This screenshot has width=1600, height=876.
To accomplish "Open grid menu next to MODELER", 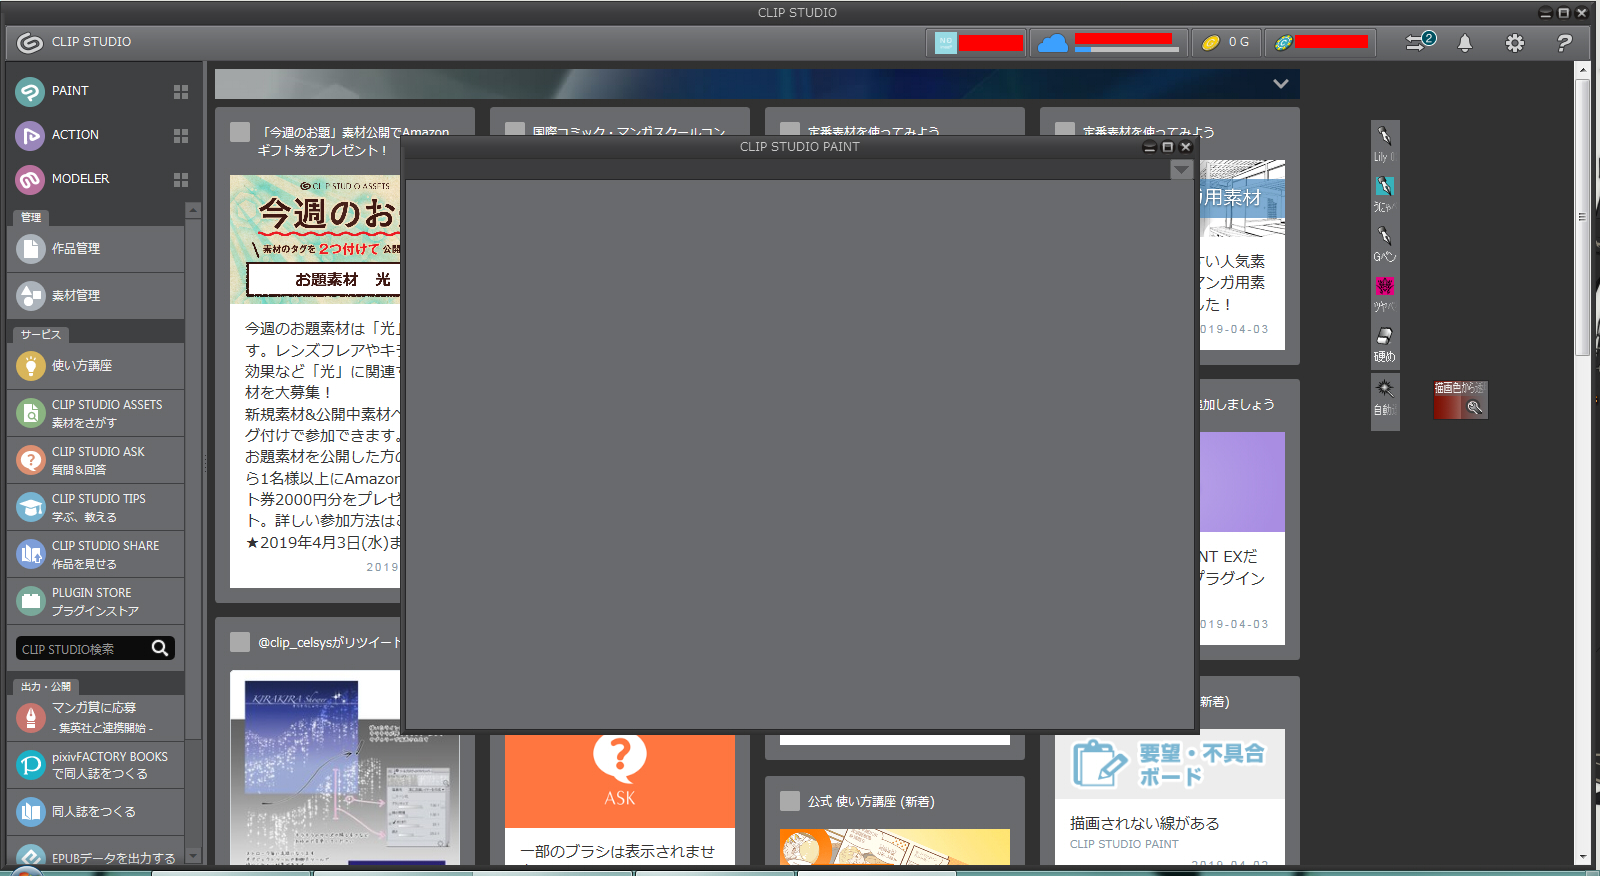I will click(181, 180).
